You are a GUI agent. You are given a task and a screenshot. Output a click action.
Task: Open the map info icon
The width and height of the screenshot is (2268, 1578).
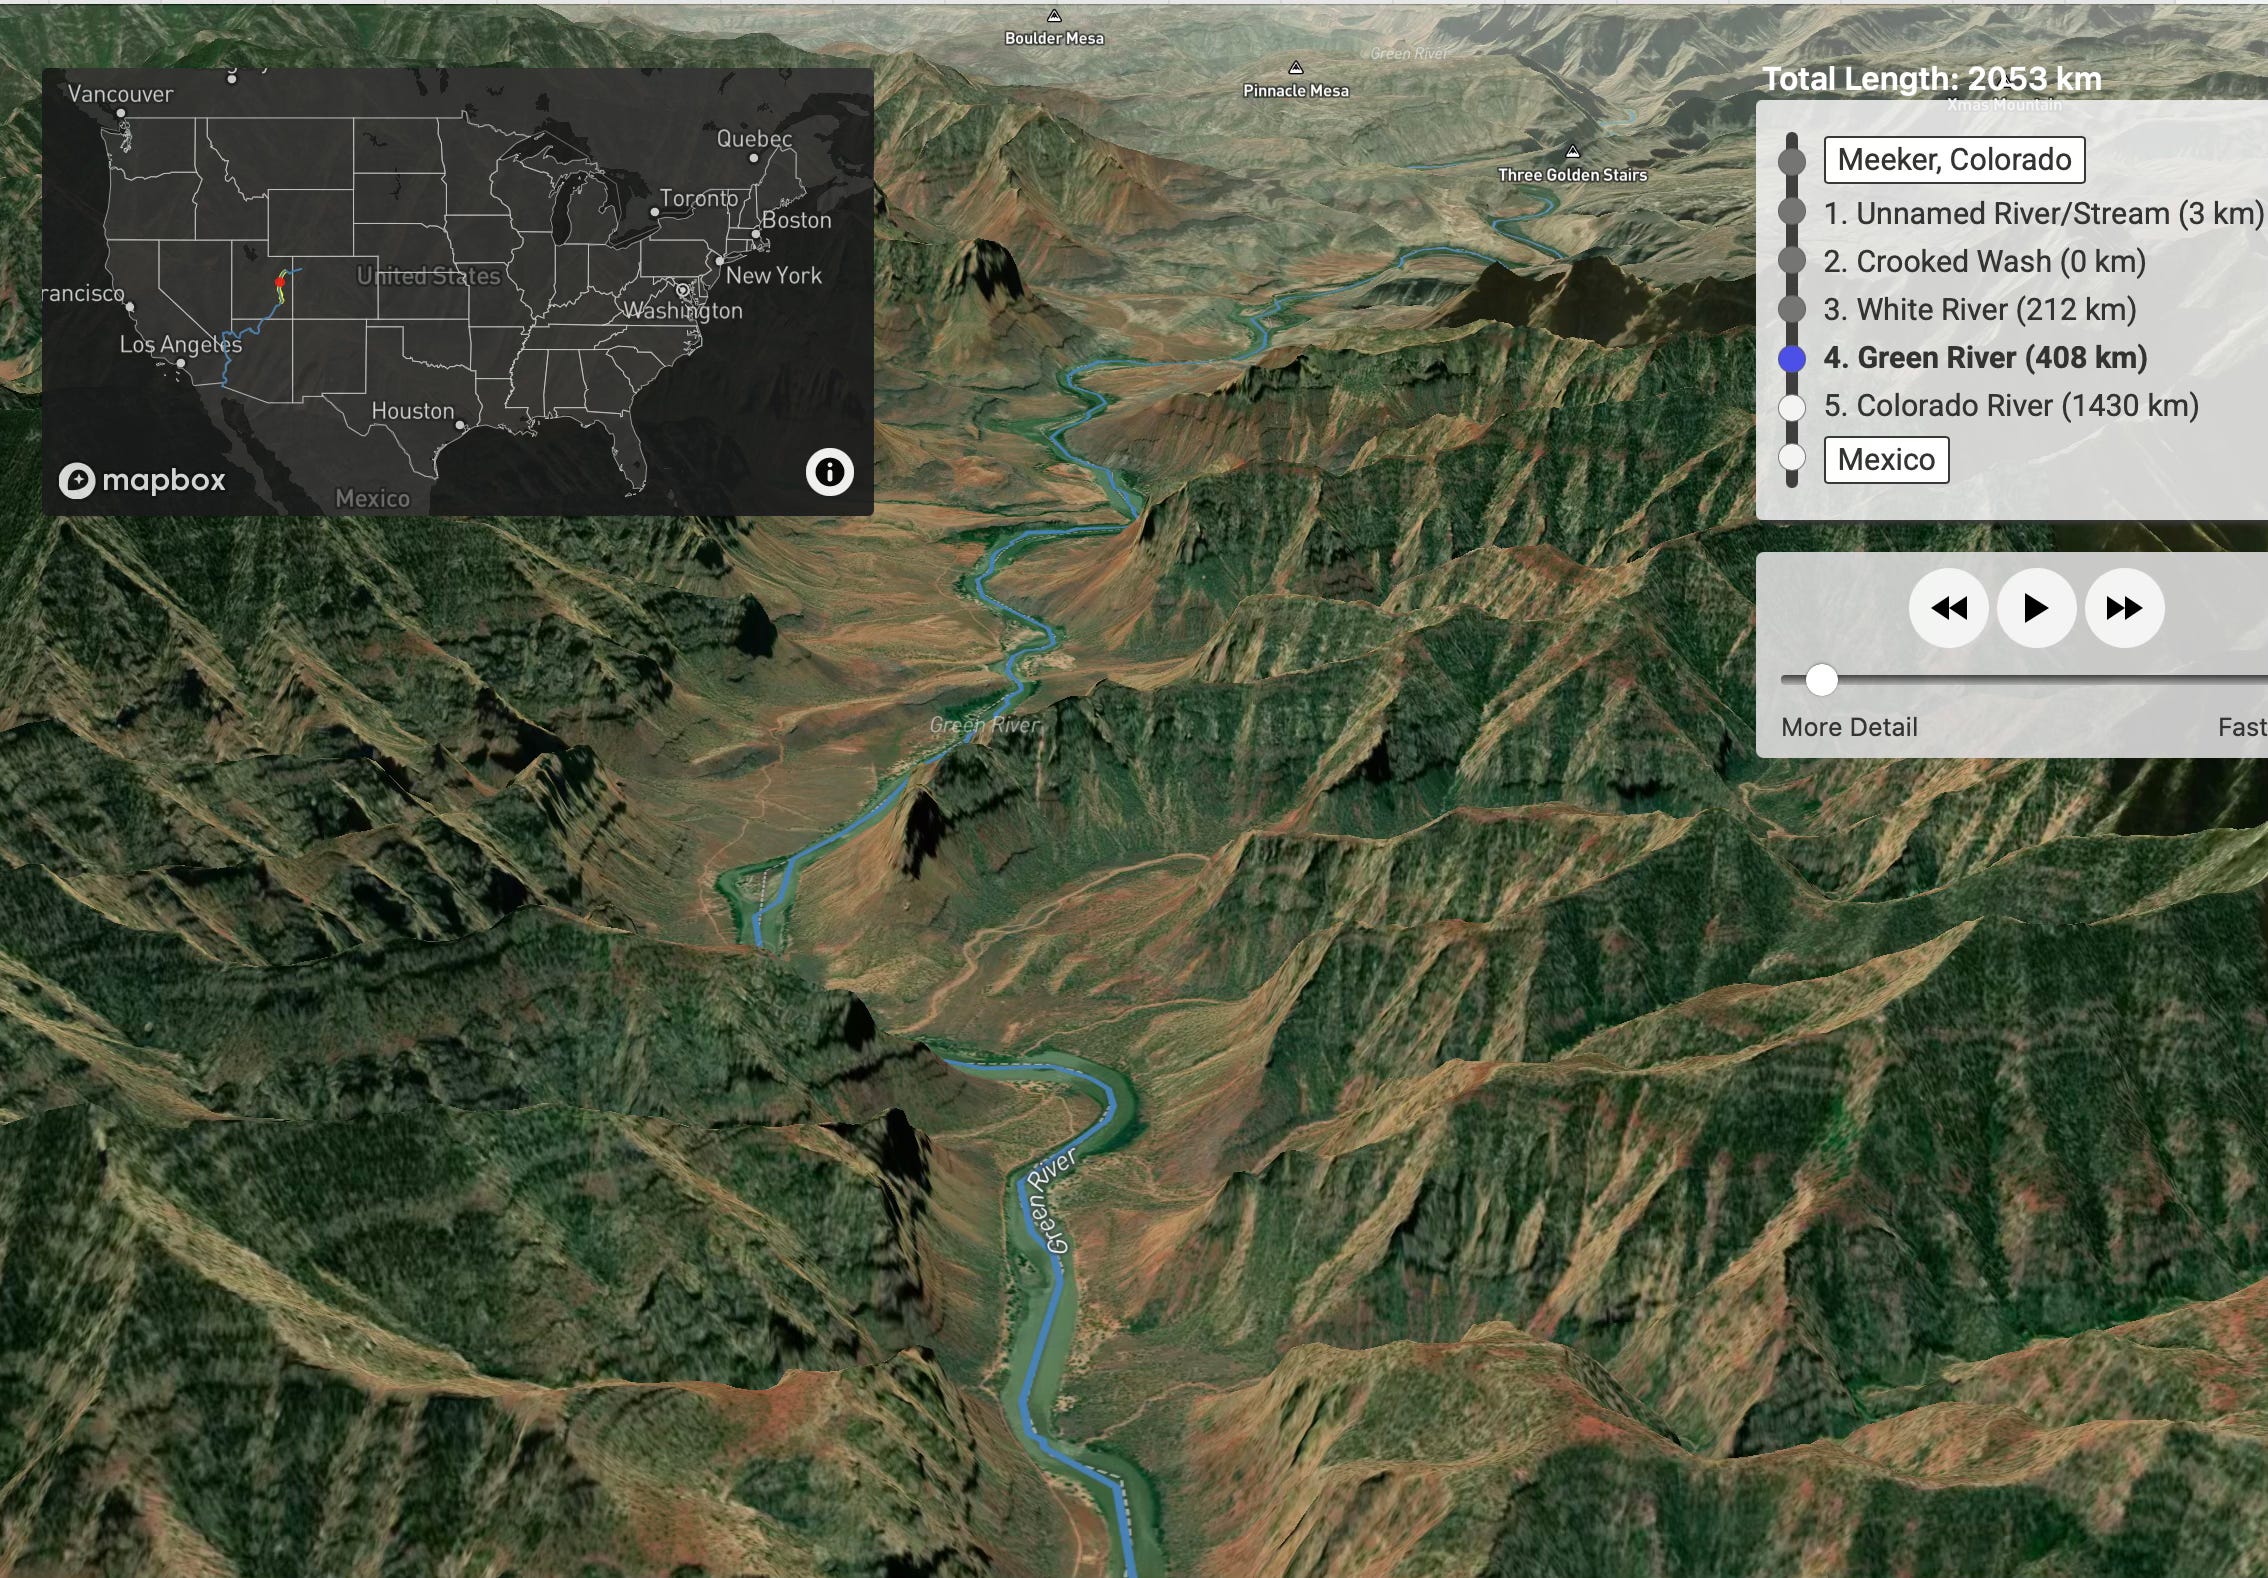[x=829, y=472]
